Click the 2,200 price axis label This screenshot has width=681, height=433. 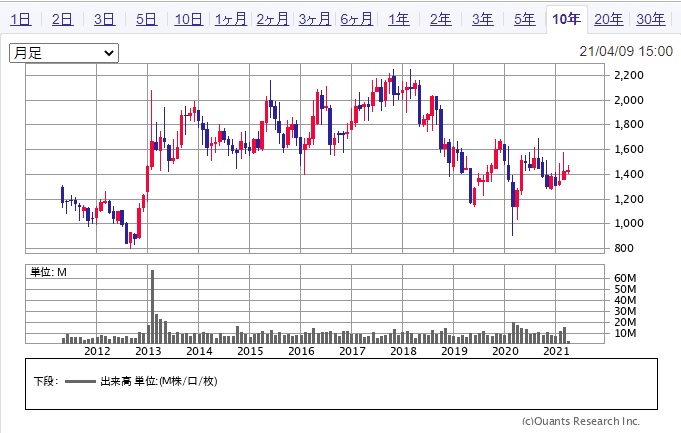[x=628, y=75]
